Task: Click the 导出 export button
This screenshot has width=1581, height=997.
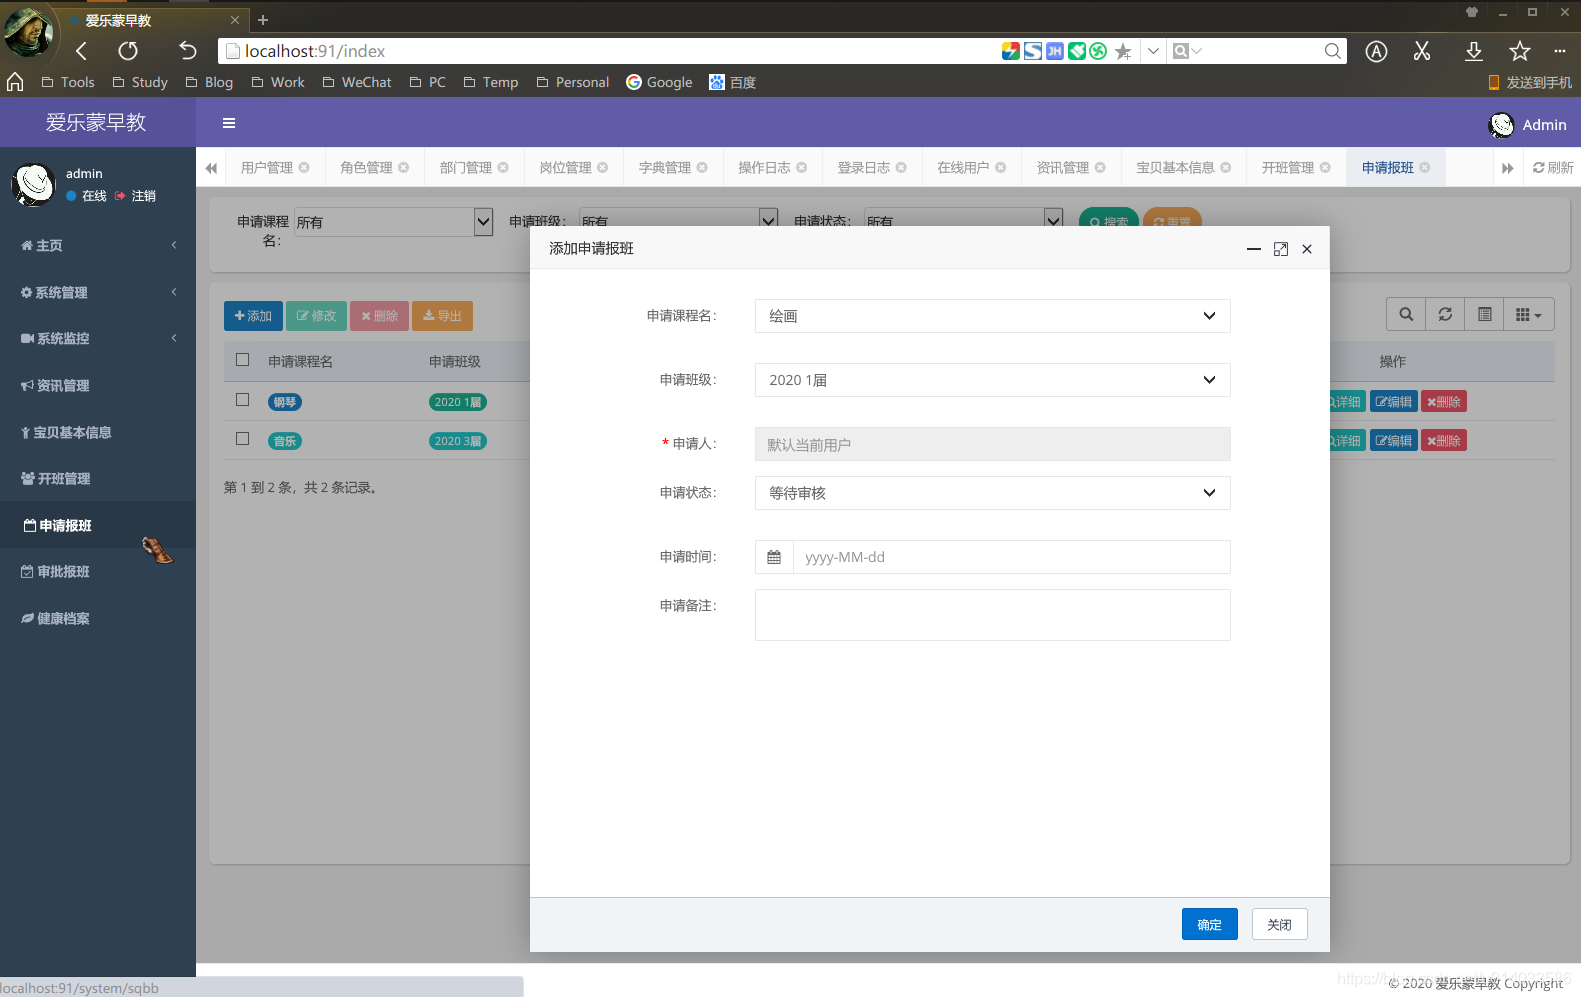Action: coord(442,316)
